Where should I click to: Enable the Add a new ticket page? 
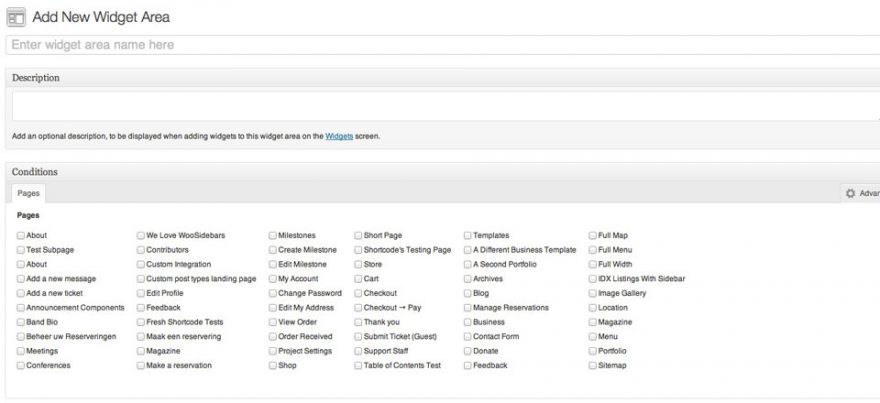[21, 294]
